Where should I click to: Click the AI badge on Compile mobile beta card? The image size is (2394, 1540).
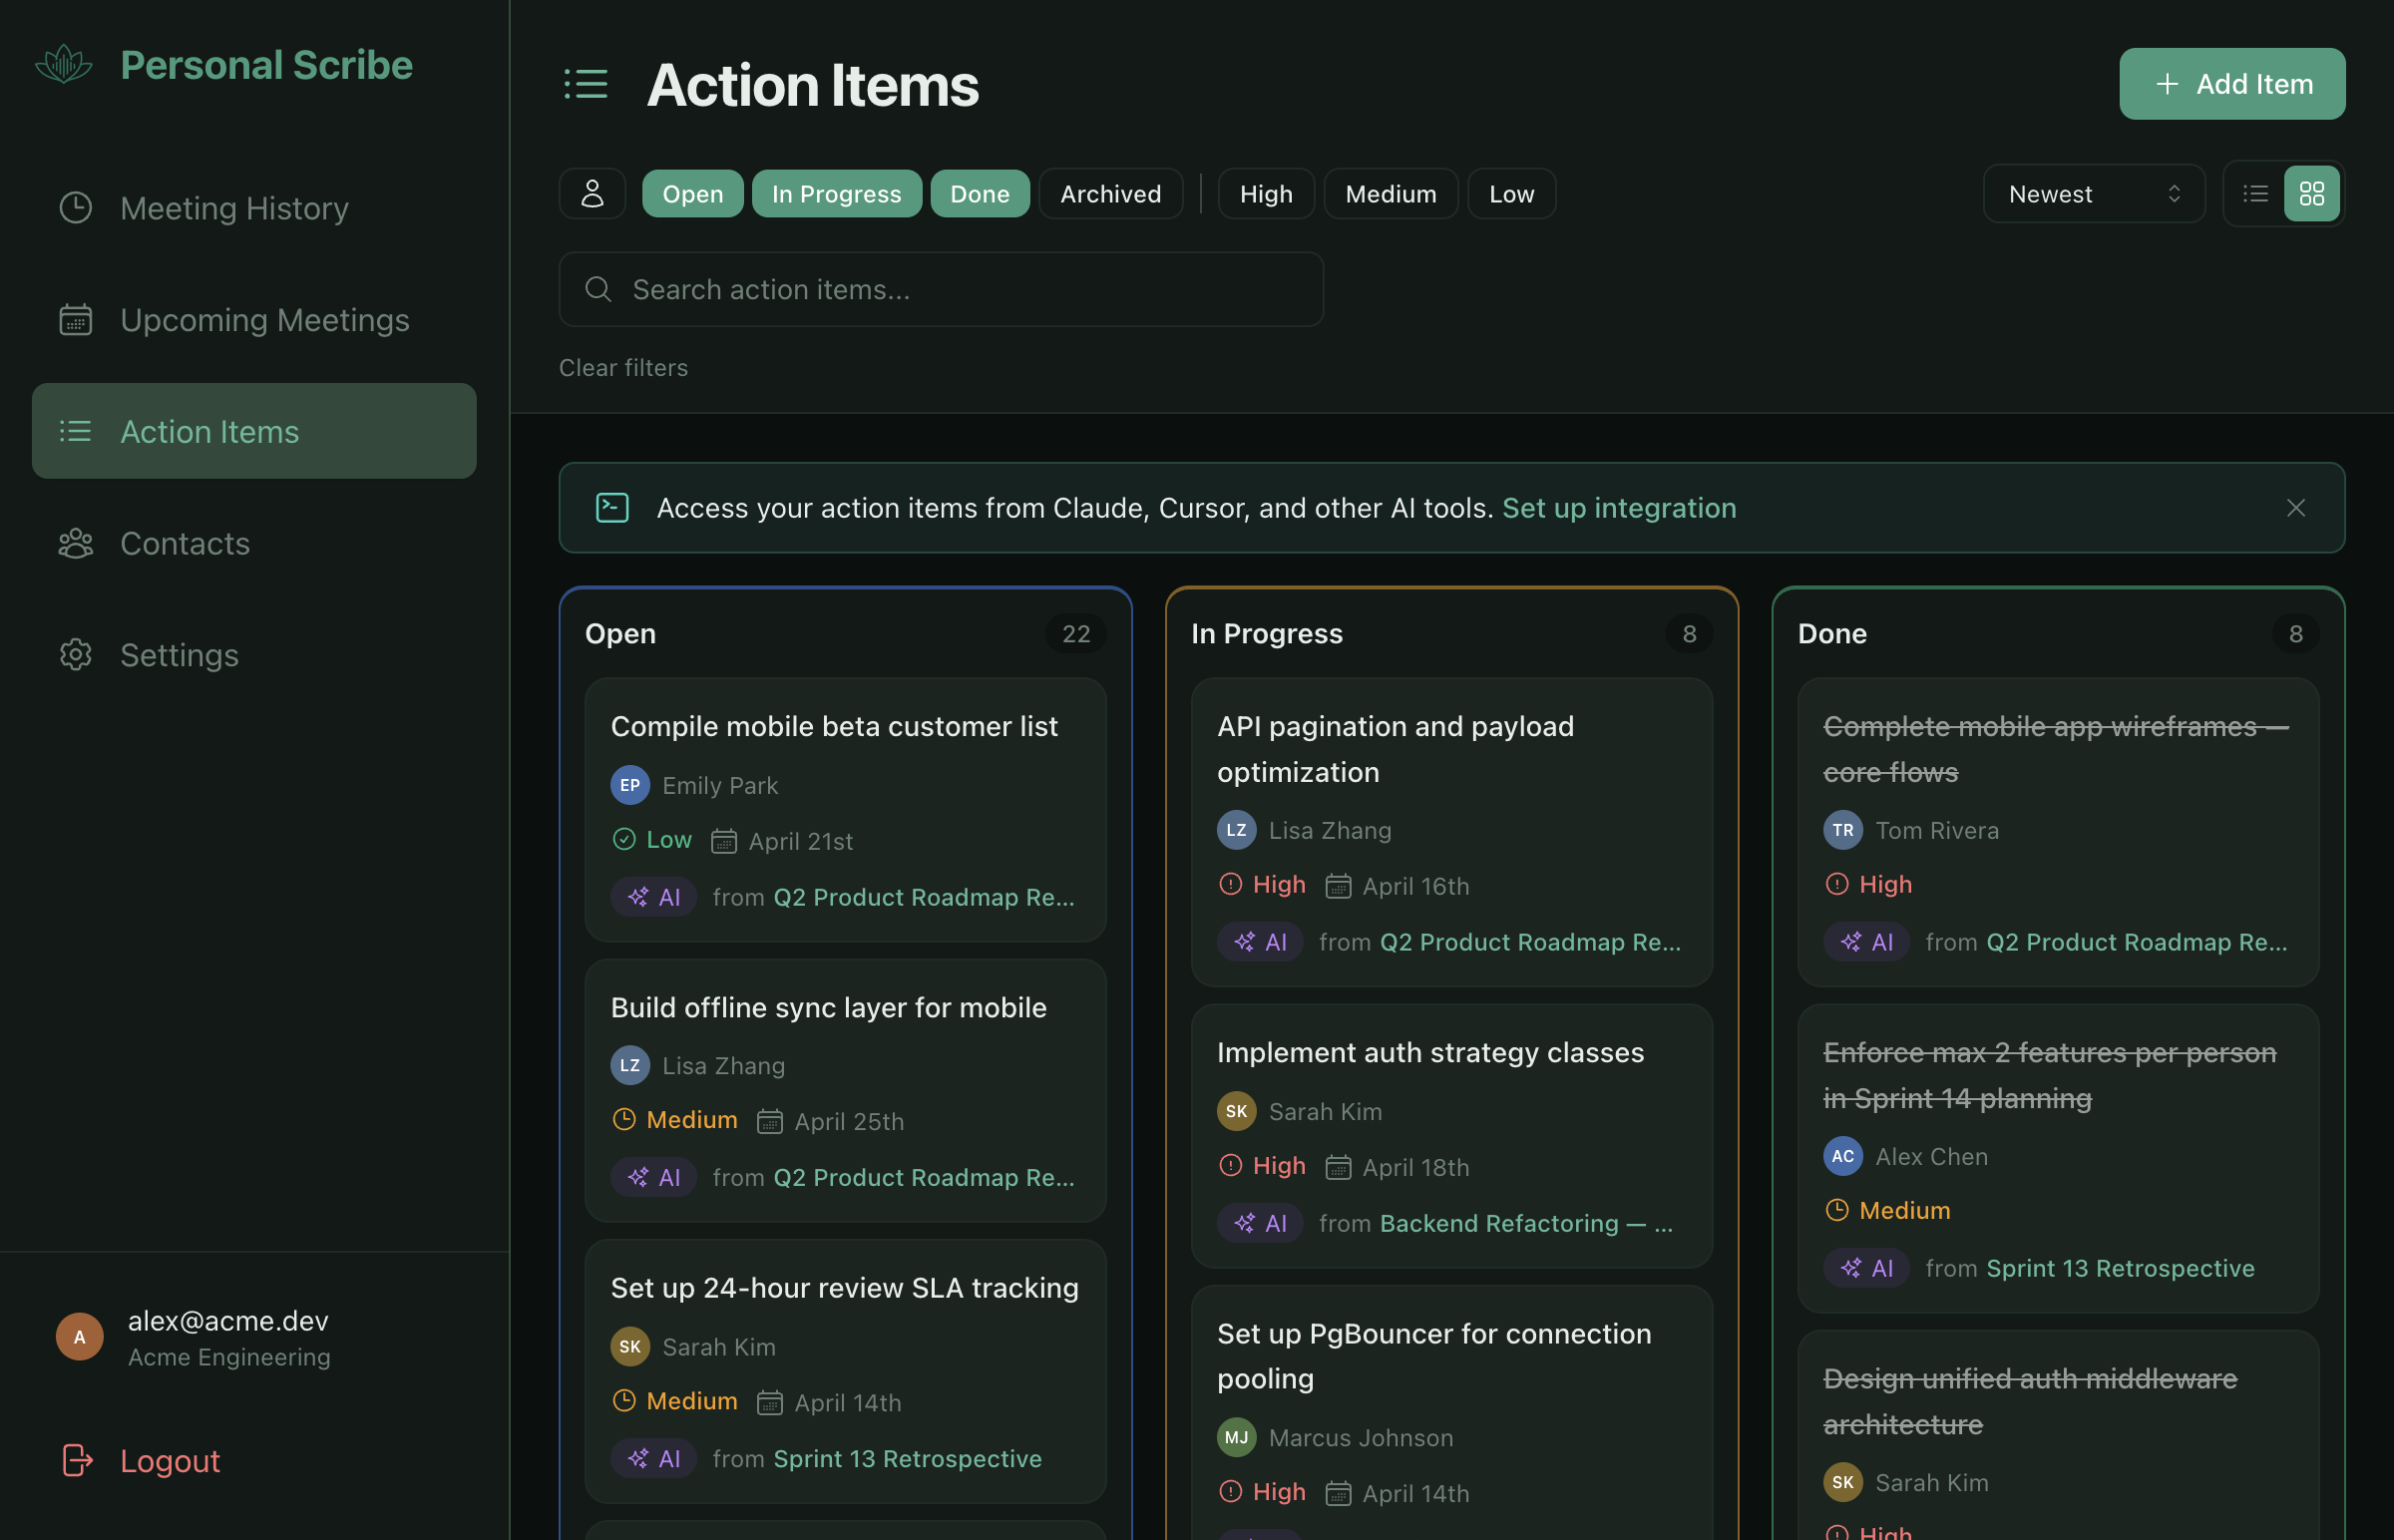[x=654, y=897]
